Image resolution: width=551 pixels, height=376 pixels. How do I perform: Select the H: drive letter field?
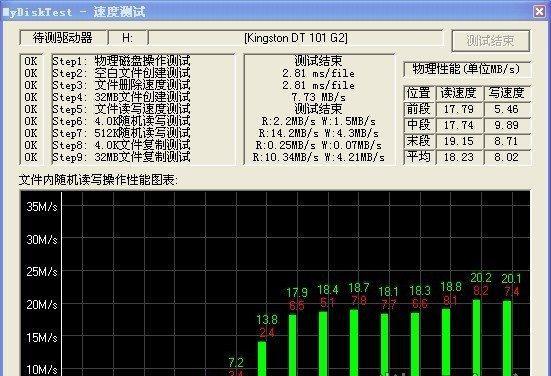tap(128, 38)
